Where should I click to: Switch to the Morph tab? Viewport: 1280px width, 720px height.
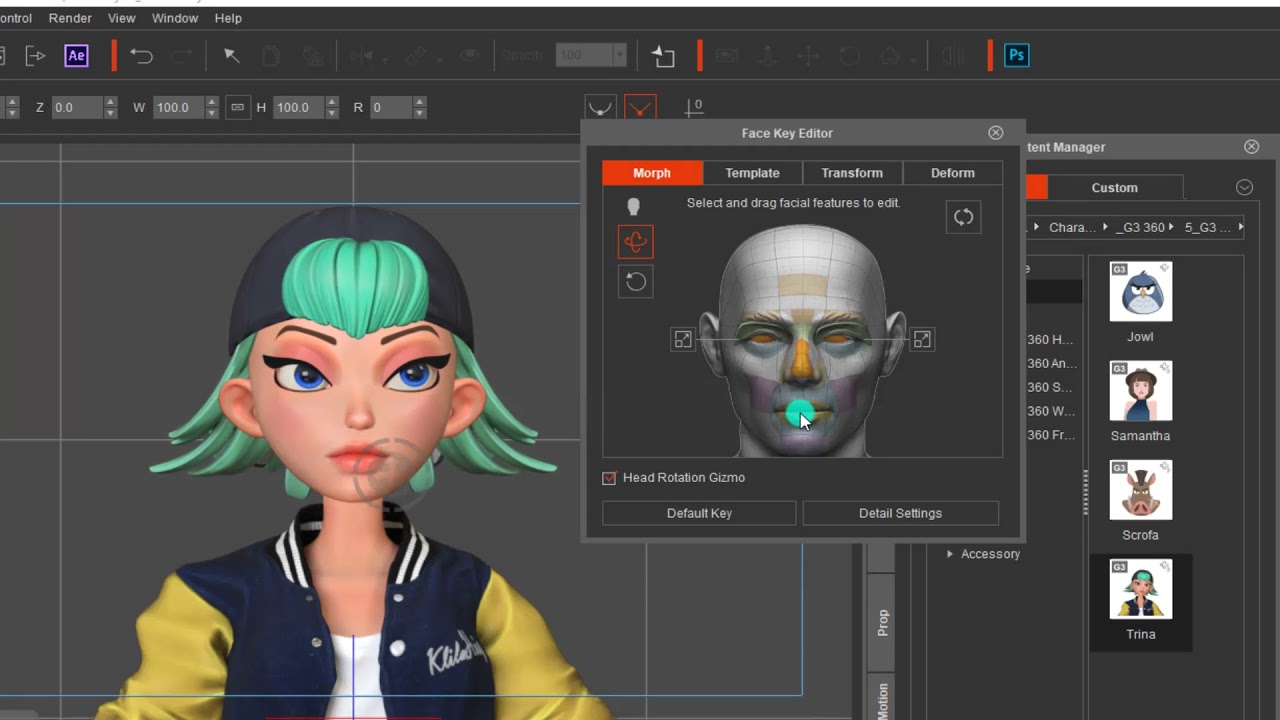pos(652,173)
